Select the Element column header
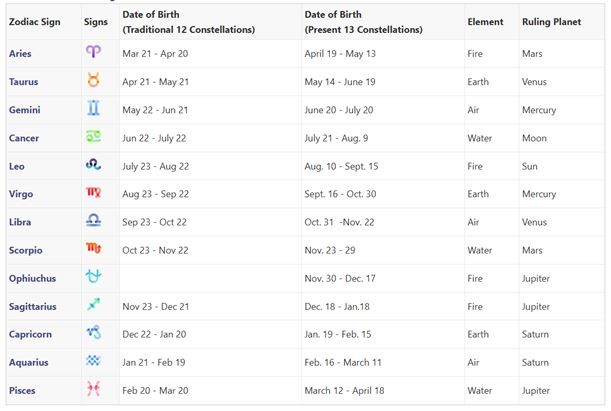 484,21
